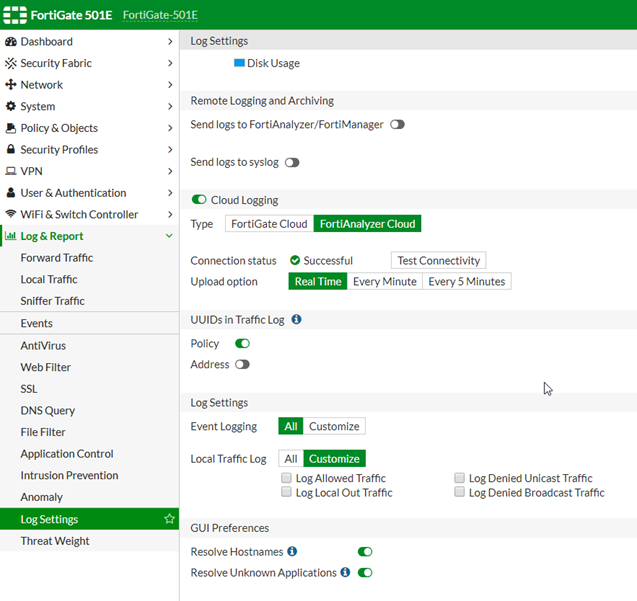This screenshot has height=601, width=637.
Task: Click the System gear icon
Action: 11,106
